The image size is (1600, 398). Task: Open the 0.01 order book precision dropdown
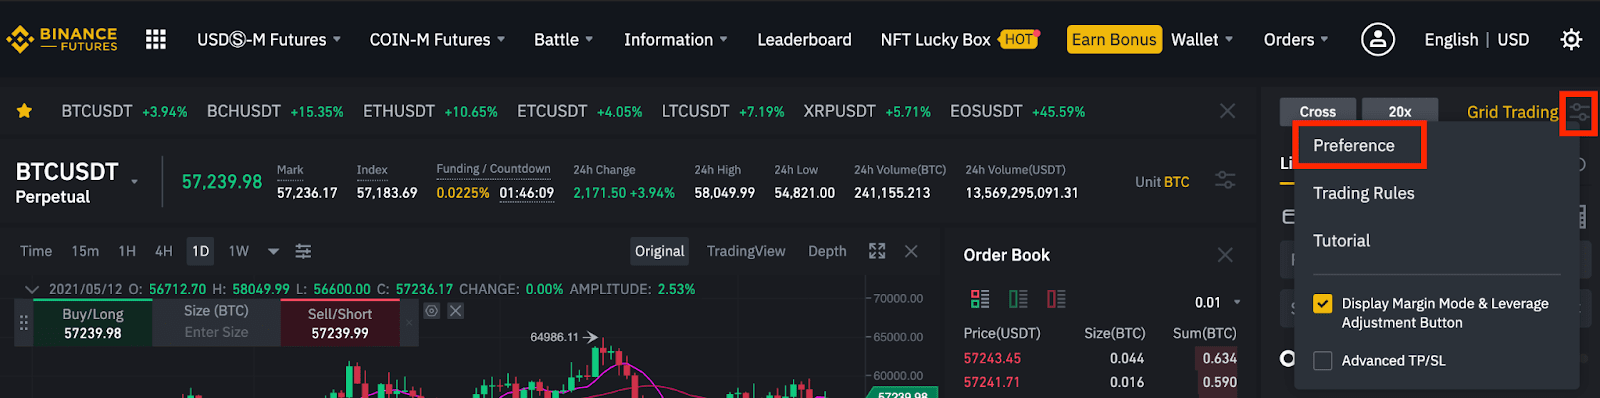(x=1217, y=302)
